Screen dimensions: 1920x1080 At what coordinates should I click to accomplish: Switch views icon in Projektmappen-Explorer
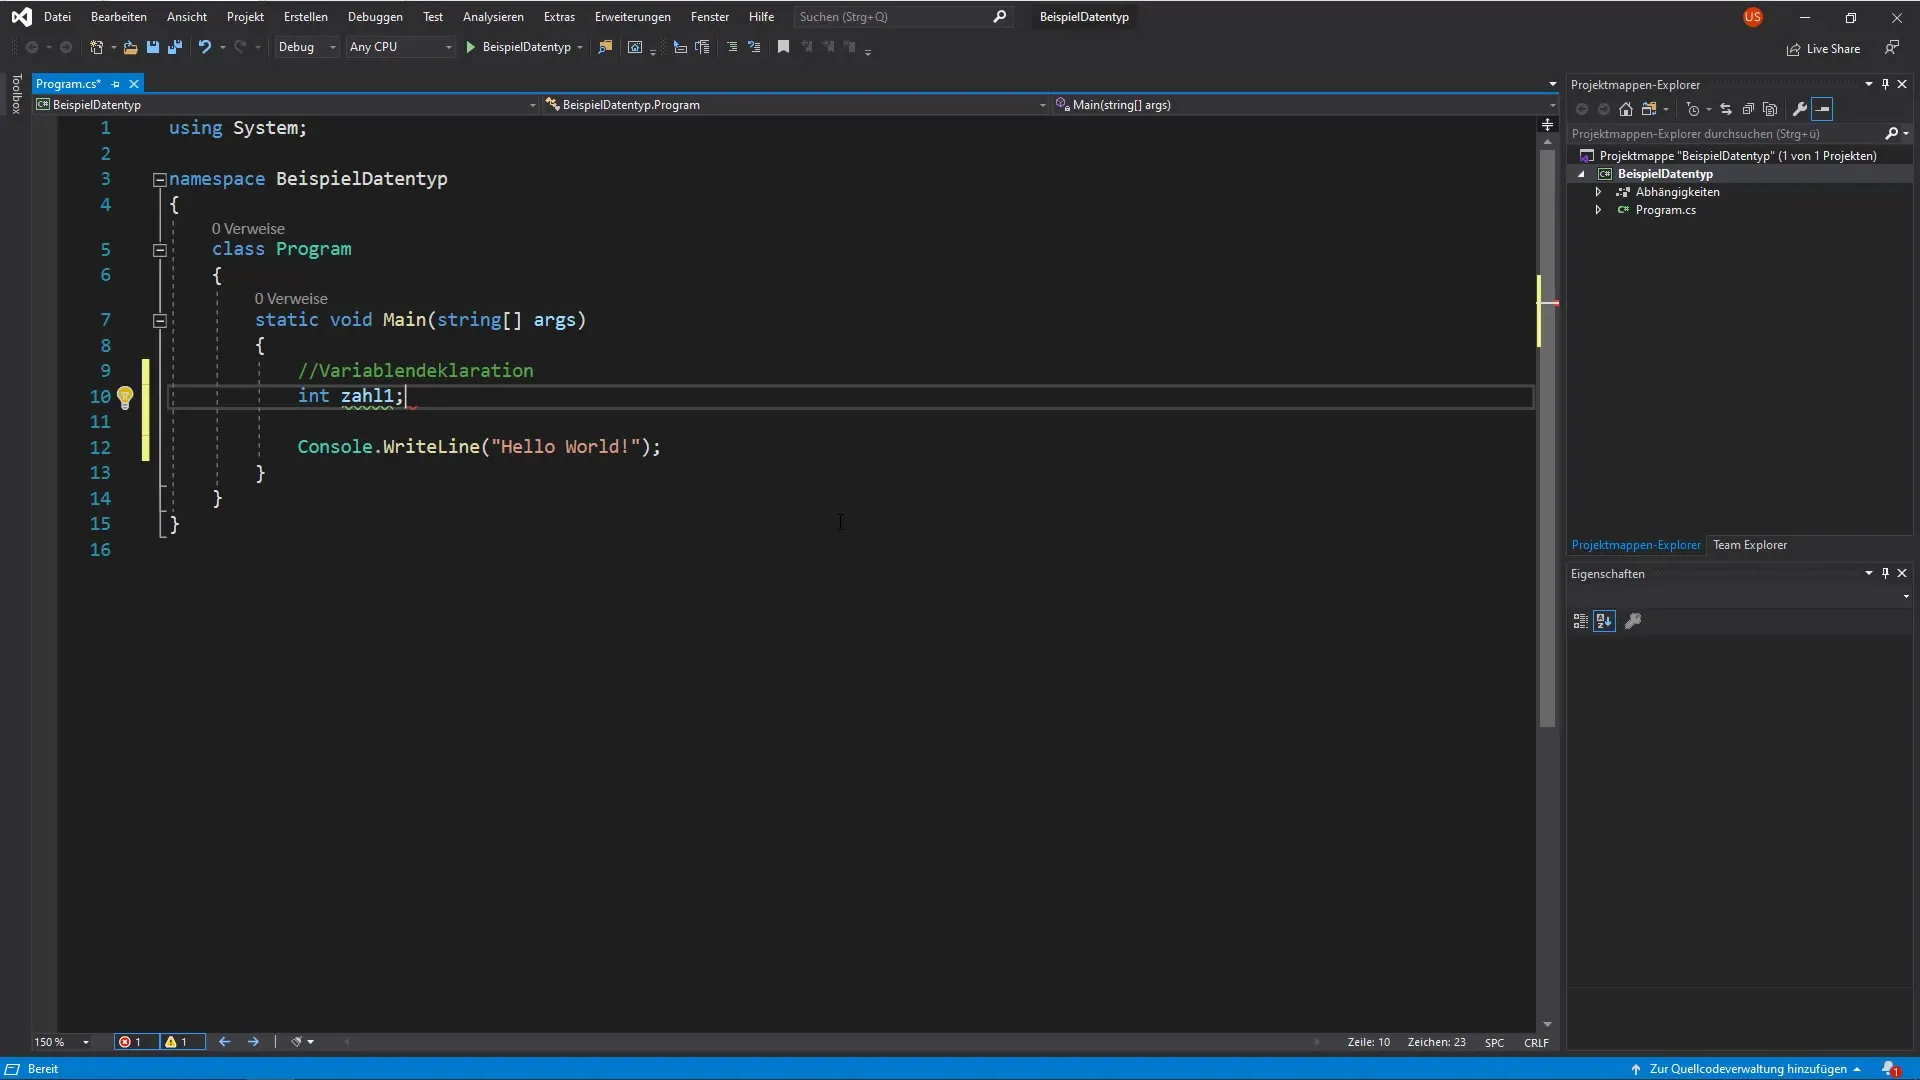1649,109
